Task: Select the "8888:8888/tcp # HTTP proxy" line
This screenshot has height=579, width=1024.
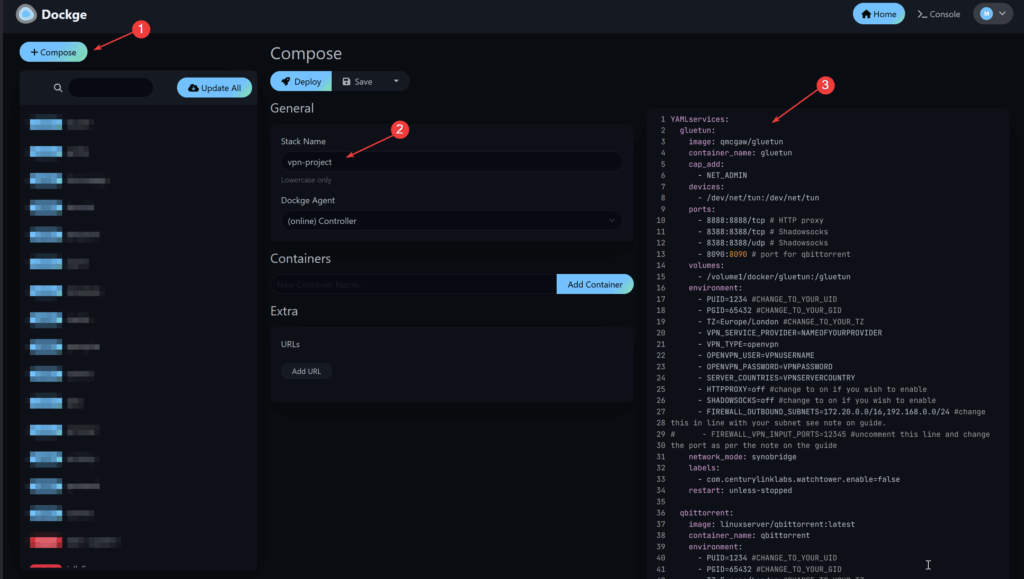Action: [760, 221]
